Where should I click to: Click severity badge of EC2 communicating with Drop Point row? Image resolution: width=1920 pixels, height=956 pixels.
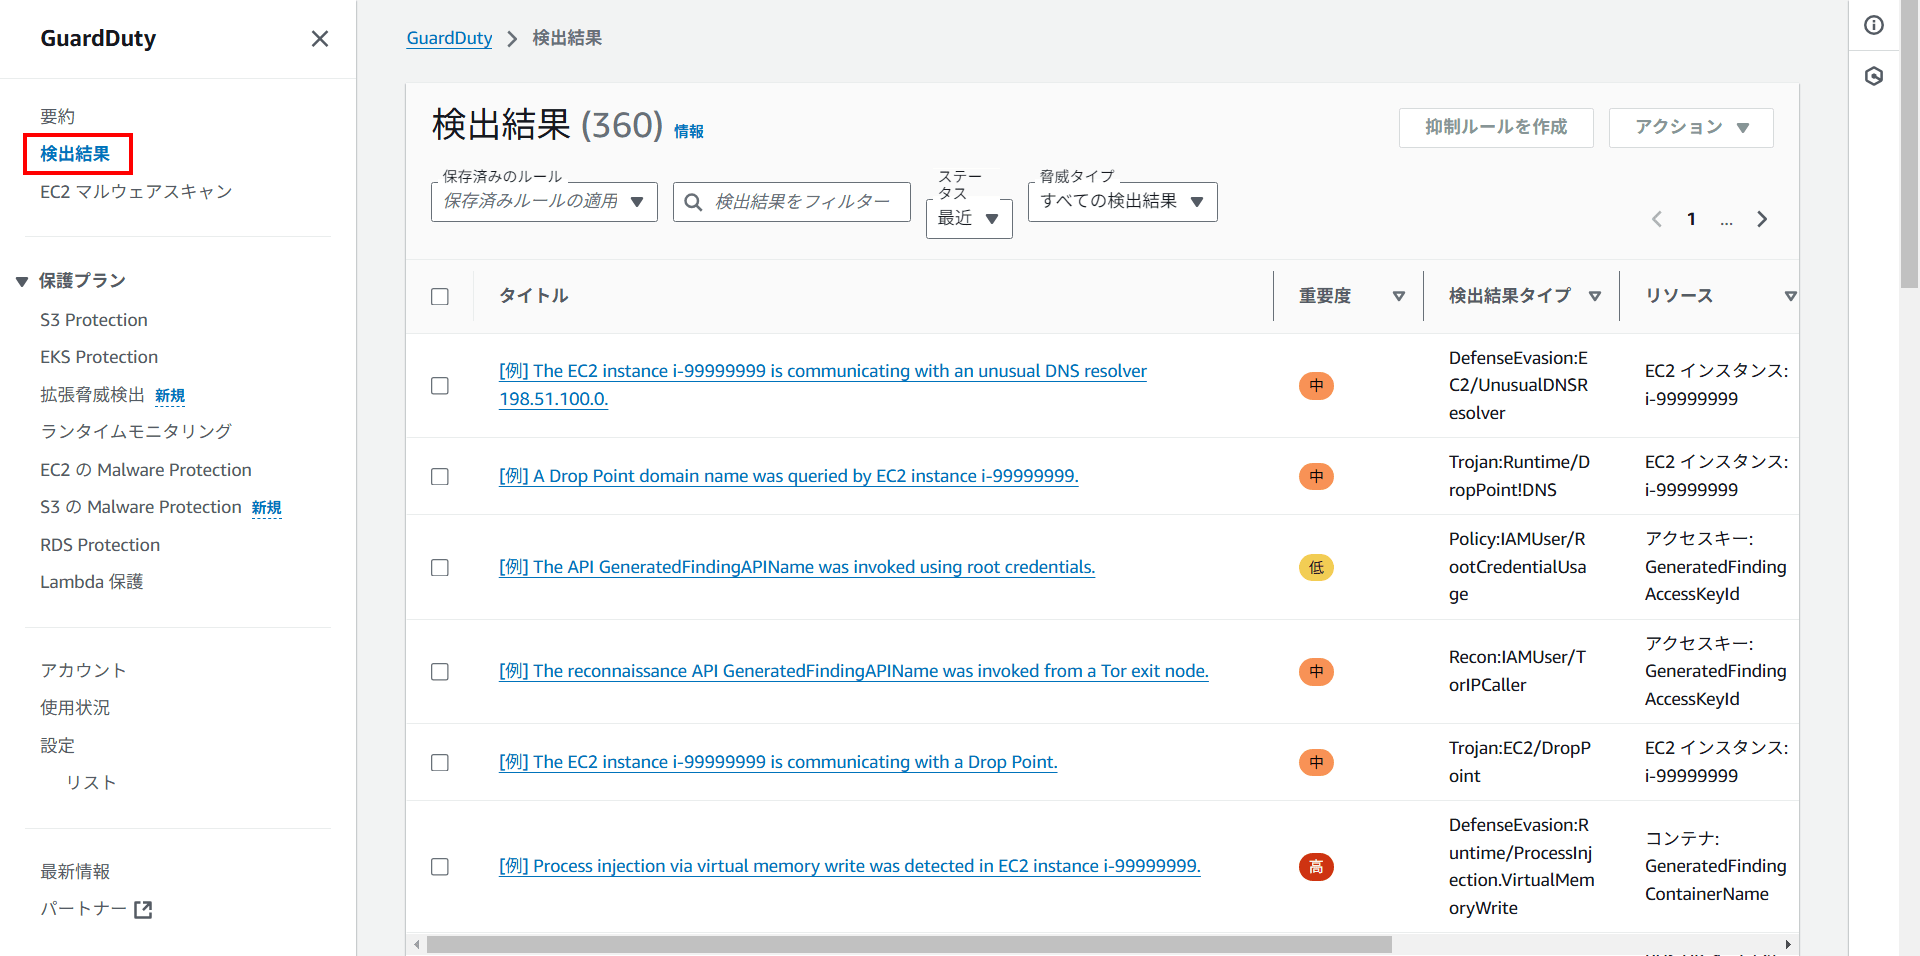tap(1316, 763)
